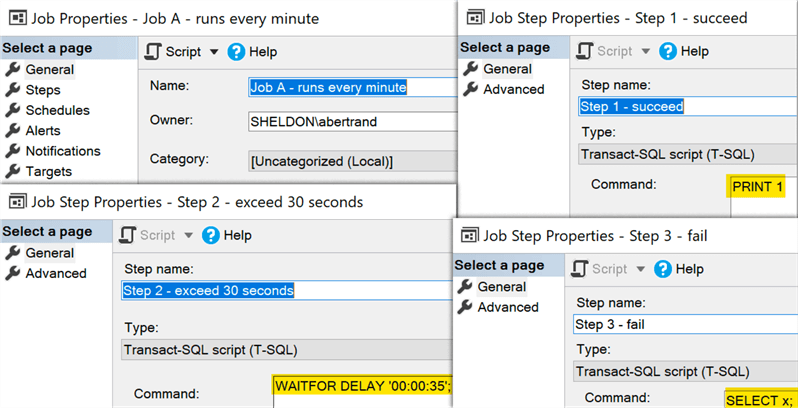This screenshot has width=798, height=408.
Task: Click Help icon in Step 2 window
Action: [211, 235]
